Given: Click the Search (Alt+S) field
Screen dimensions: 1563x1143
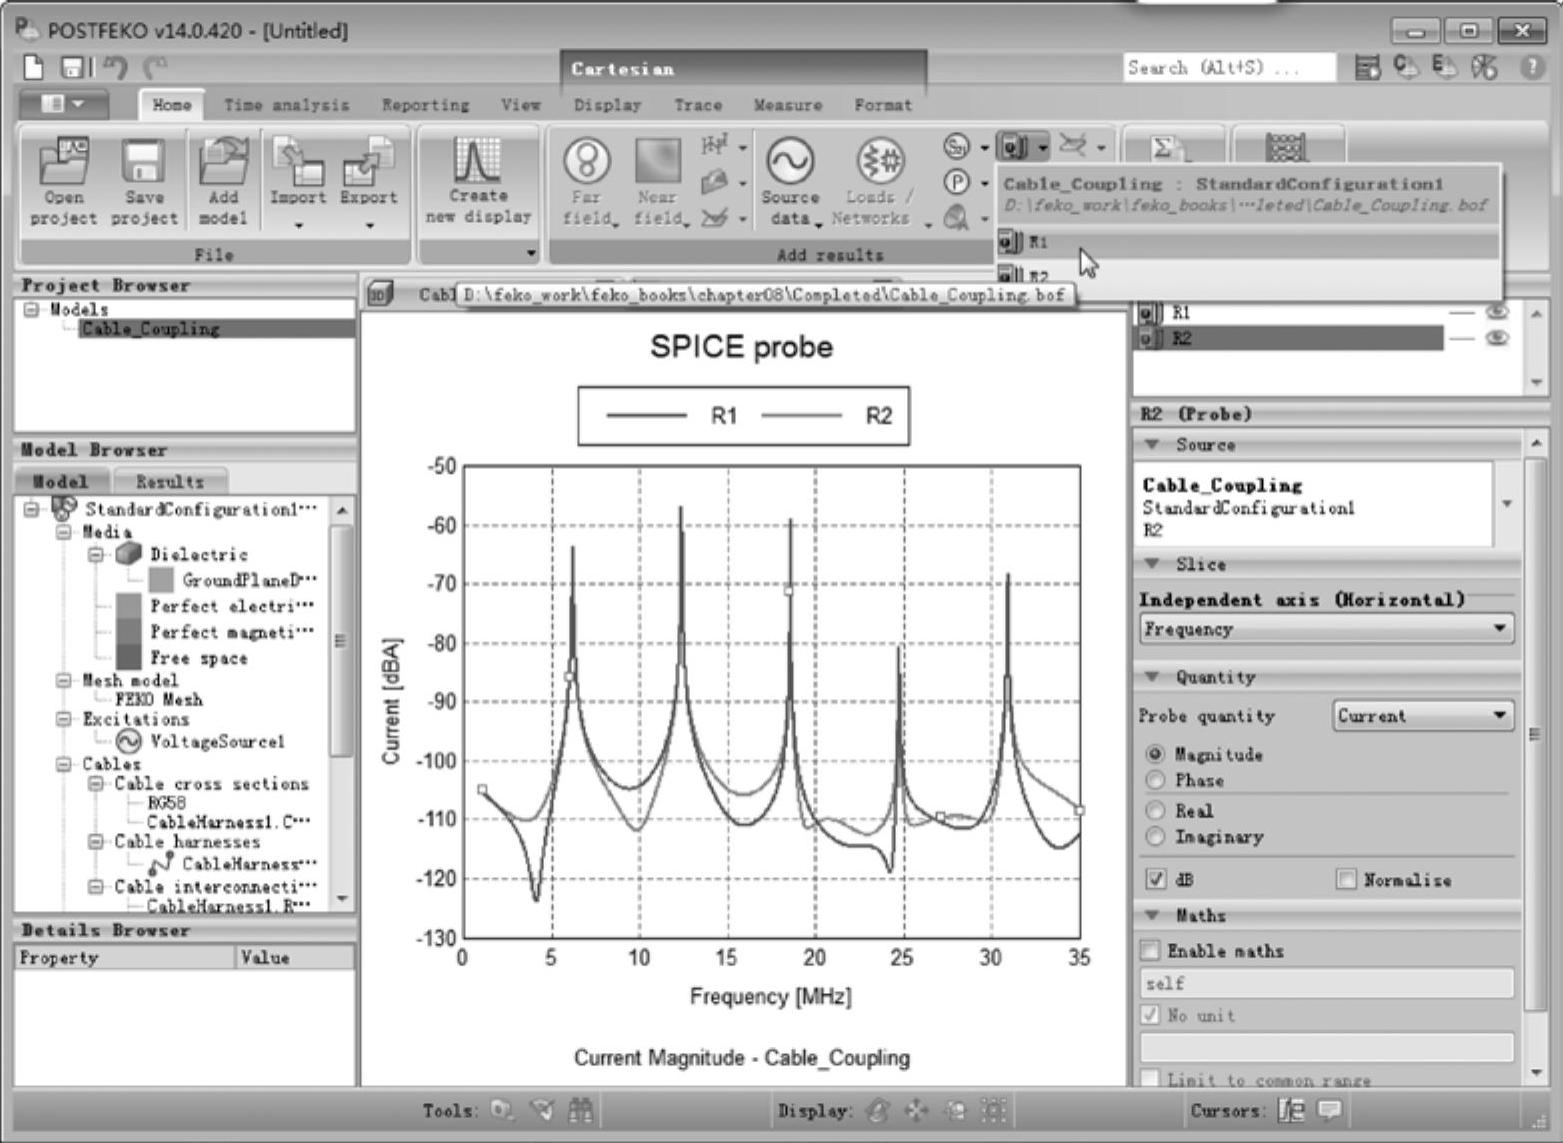Looking at the screenshot, I should coord(1229,68).
